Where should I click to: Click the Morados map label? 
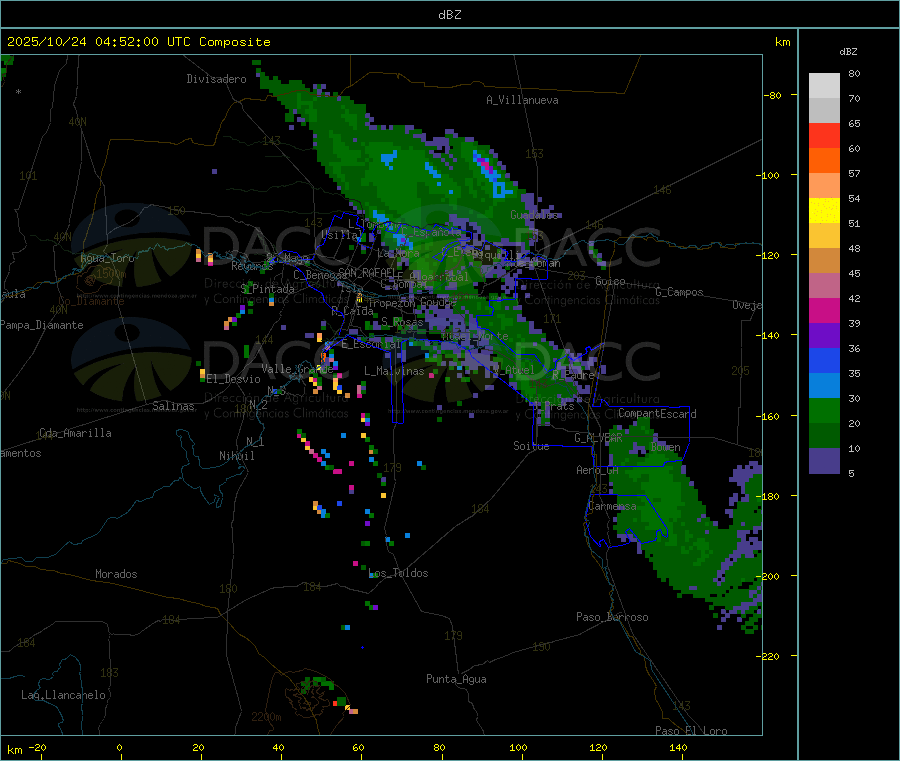tap(116, 574)
